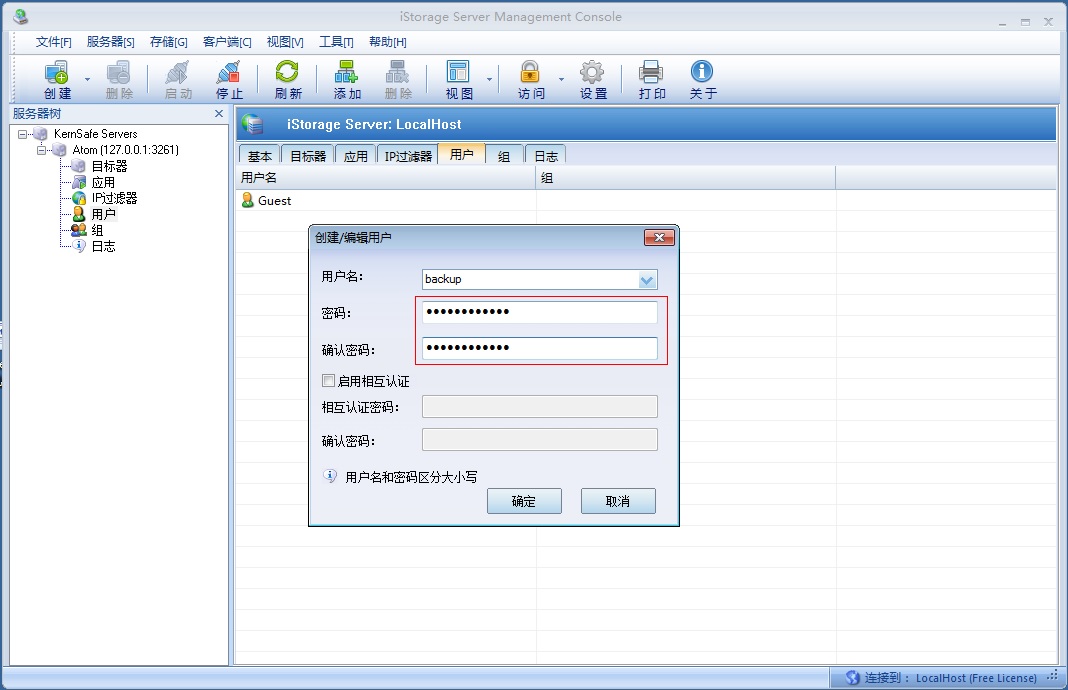The image size is (1068, 690).
Task: Select 组 in the server tree
Action: (x=97, y=230)
